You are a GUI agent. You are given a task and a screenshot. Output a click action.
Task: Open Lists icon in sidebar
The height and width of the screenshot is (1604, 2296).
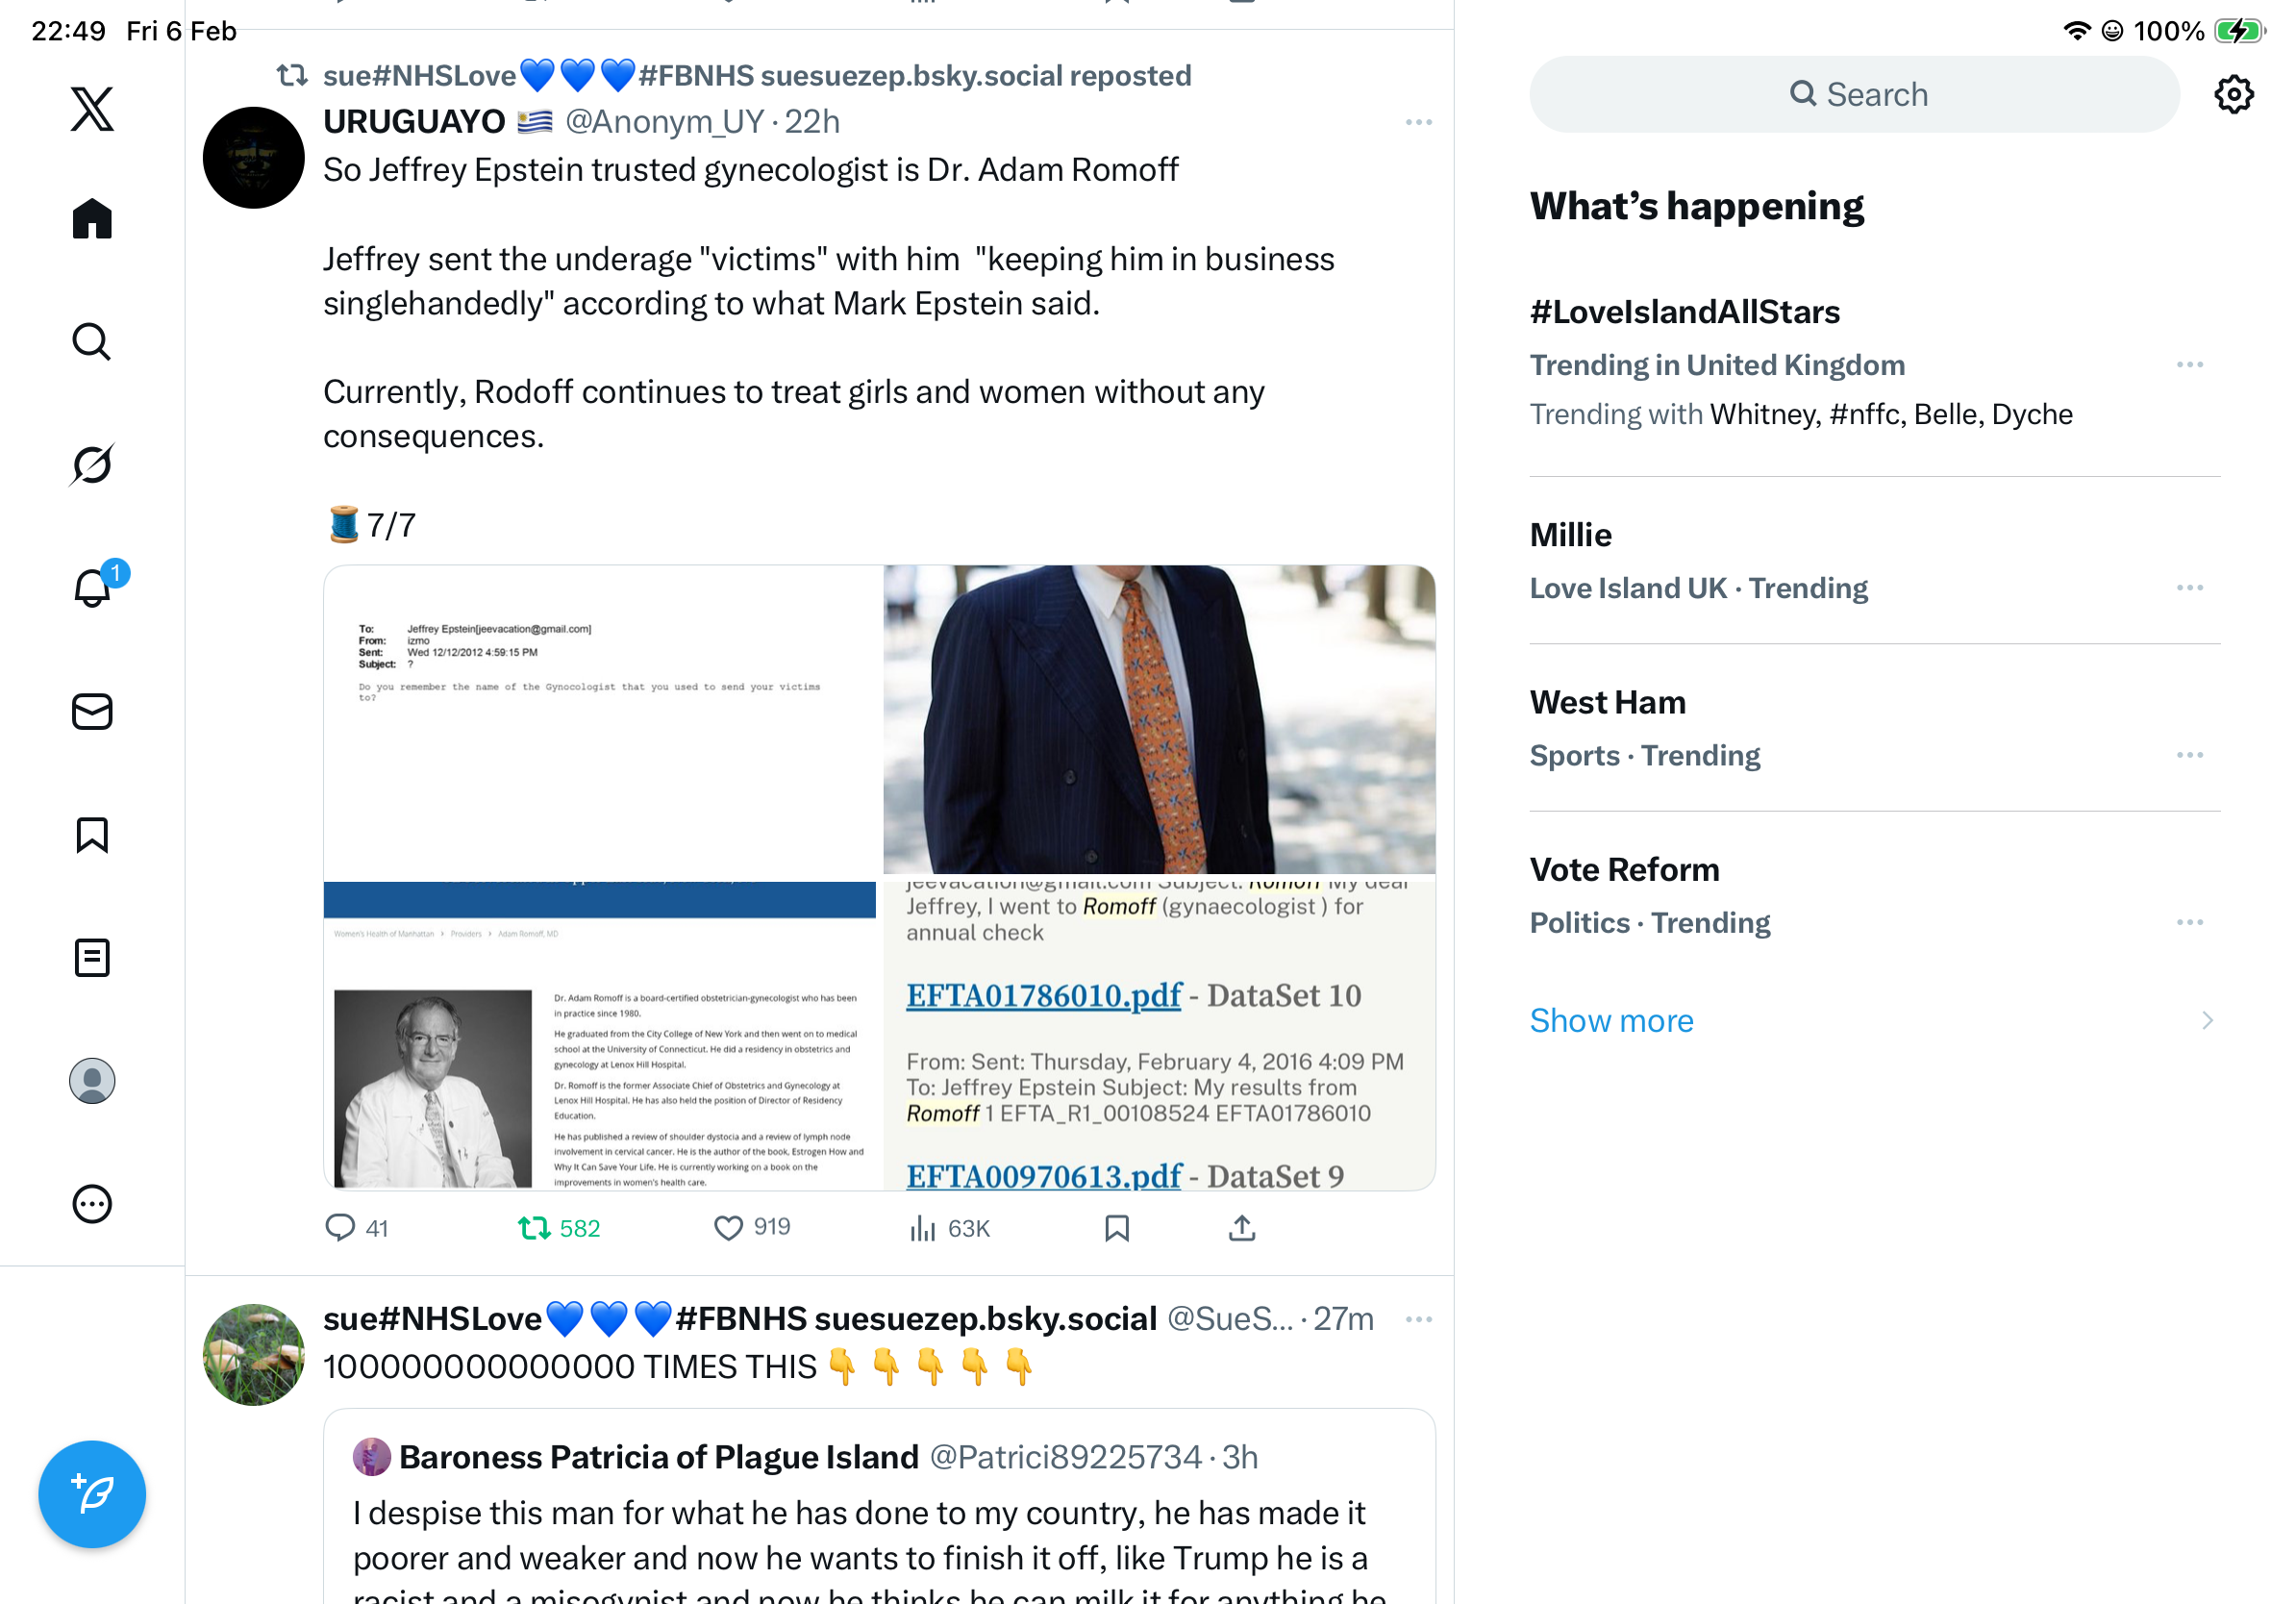[92, 957]
